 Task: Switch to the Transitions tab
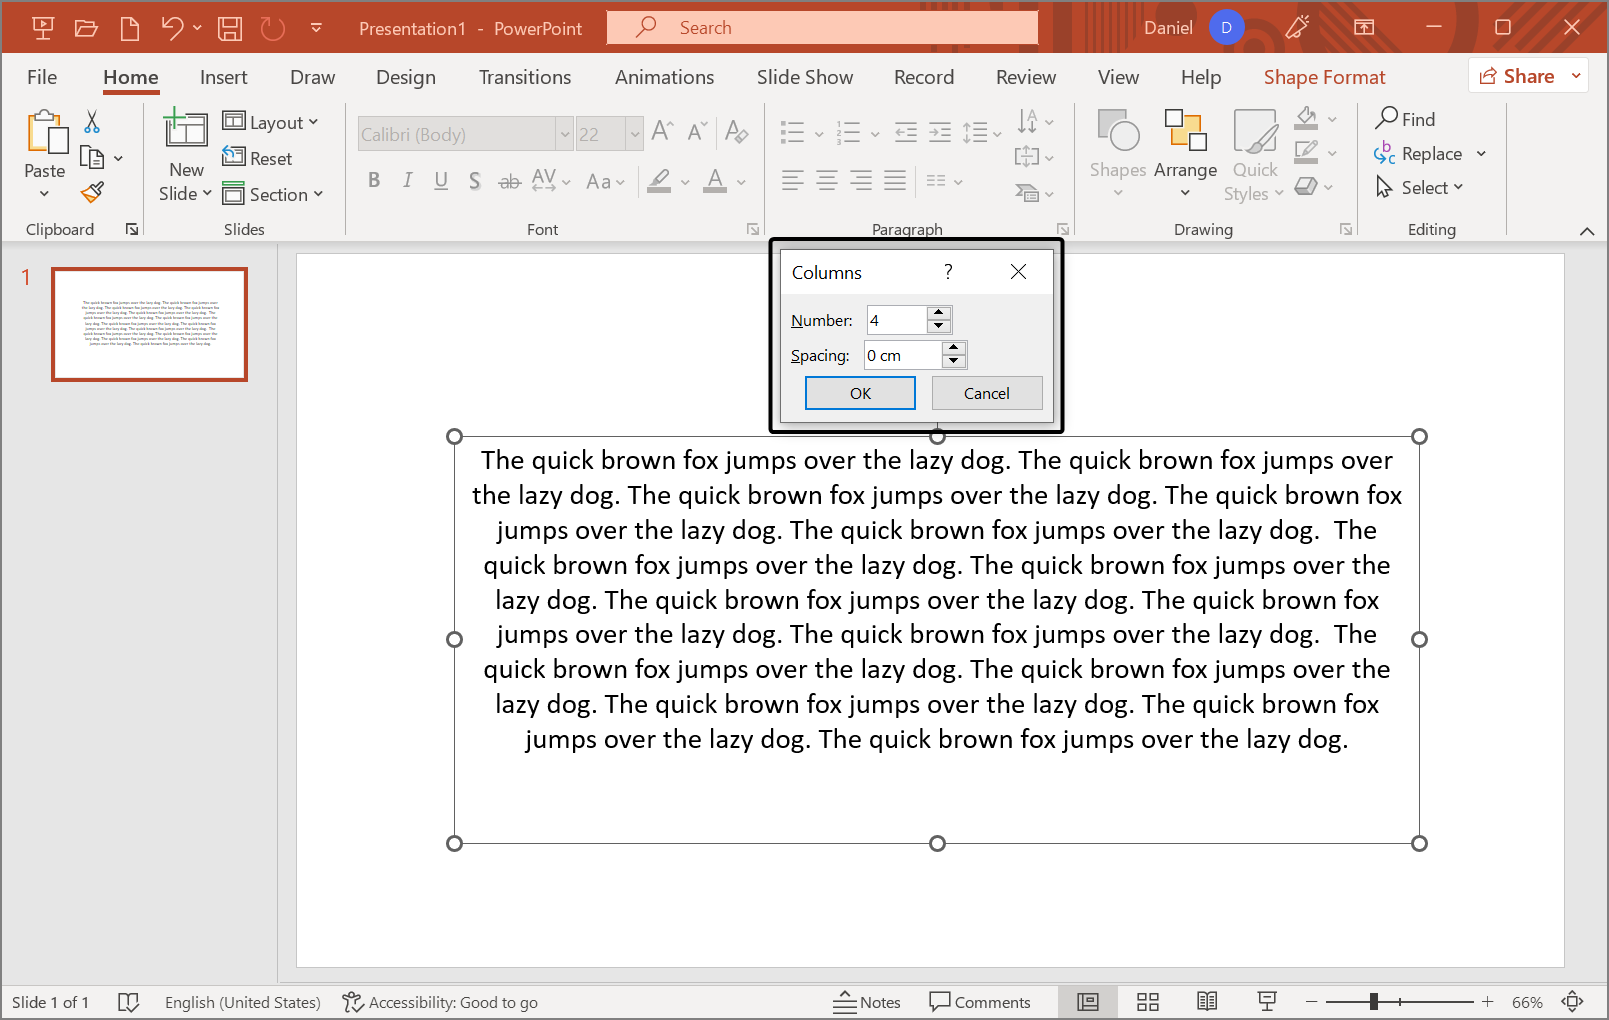524,77
